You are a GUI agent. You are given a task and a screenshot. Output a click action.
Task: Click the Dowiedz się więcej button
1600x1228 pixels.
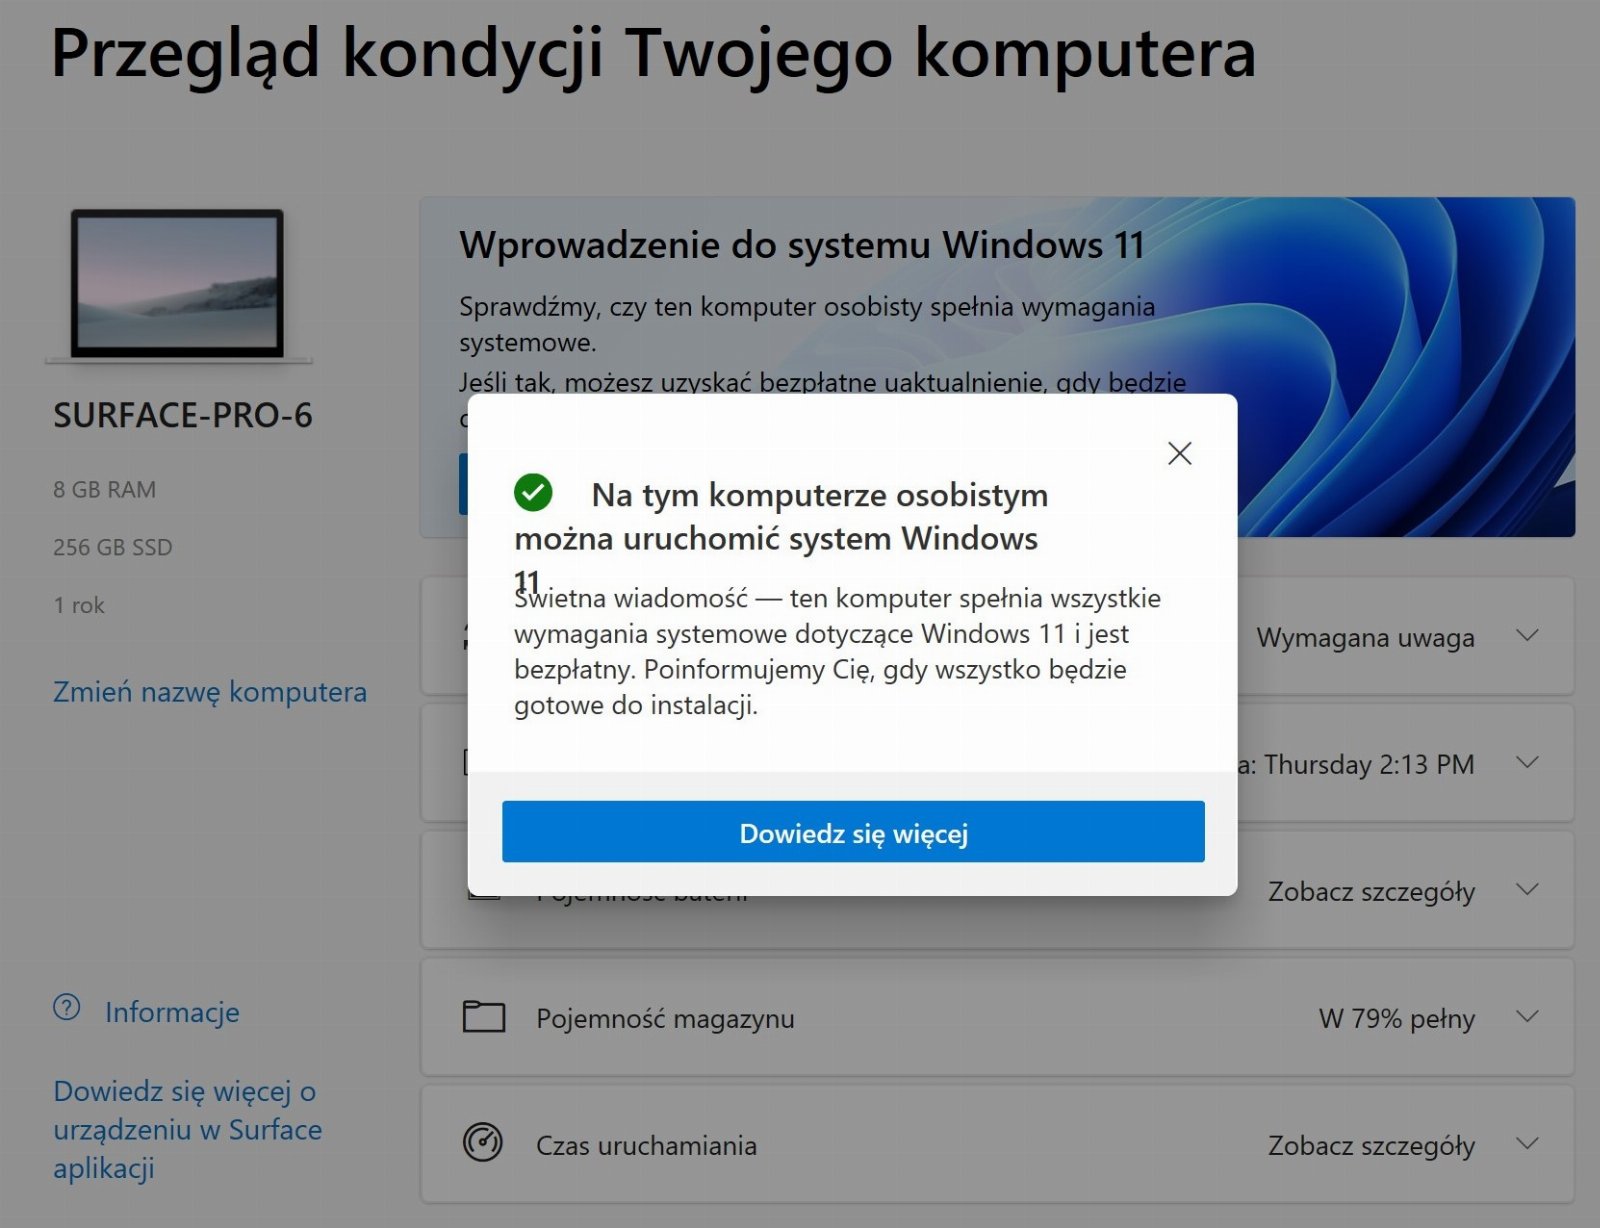853,832
